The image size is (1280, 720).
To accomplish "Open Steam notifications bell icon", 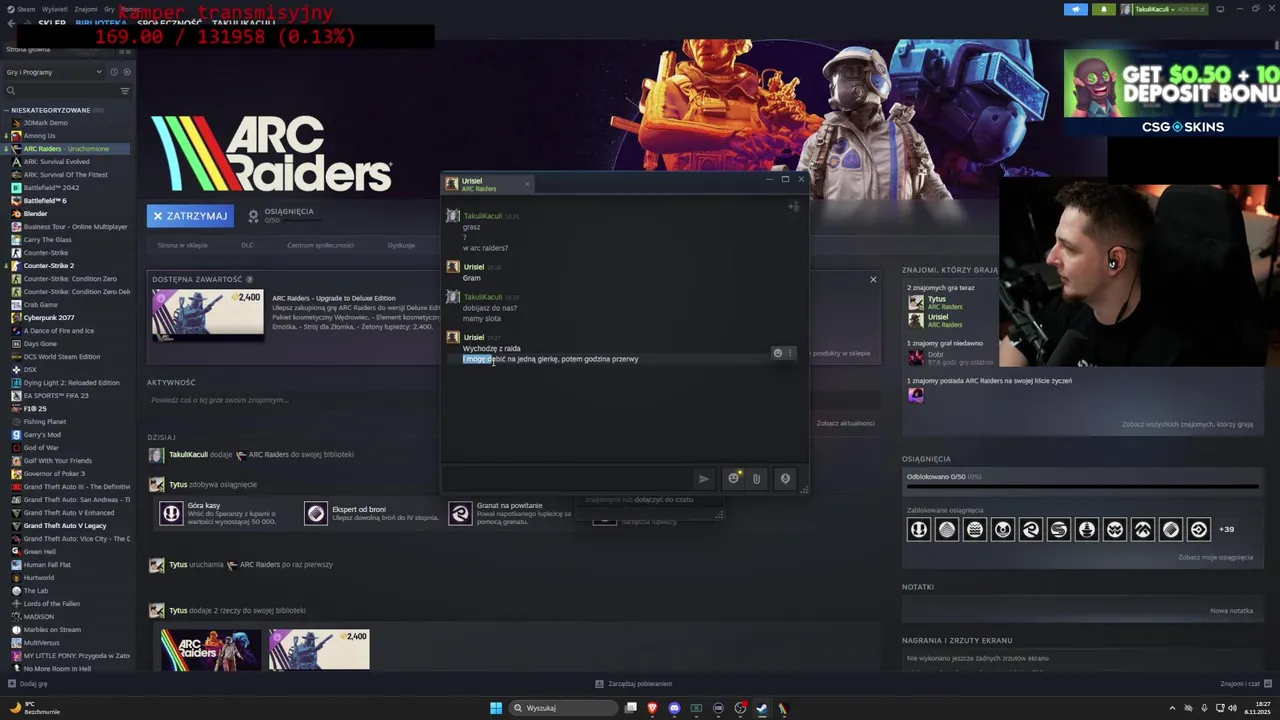I will [1104, 9].
